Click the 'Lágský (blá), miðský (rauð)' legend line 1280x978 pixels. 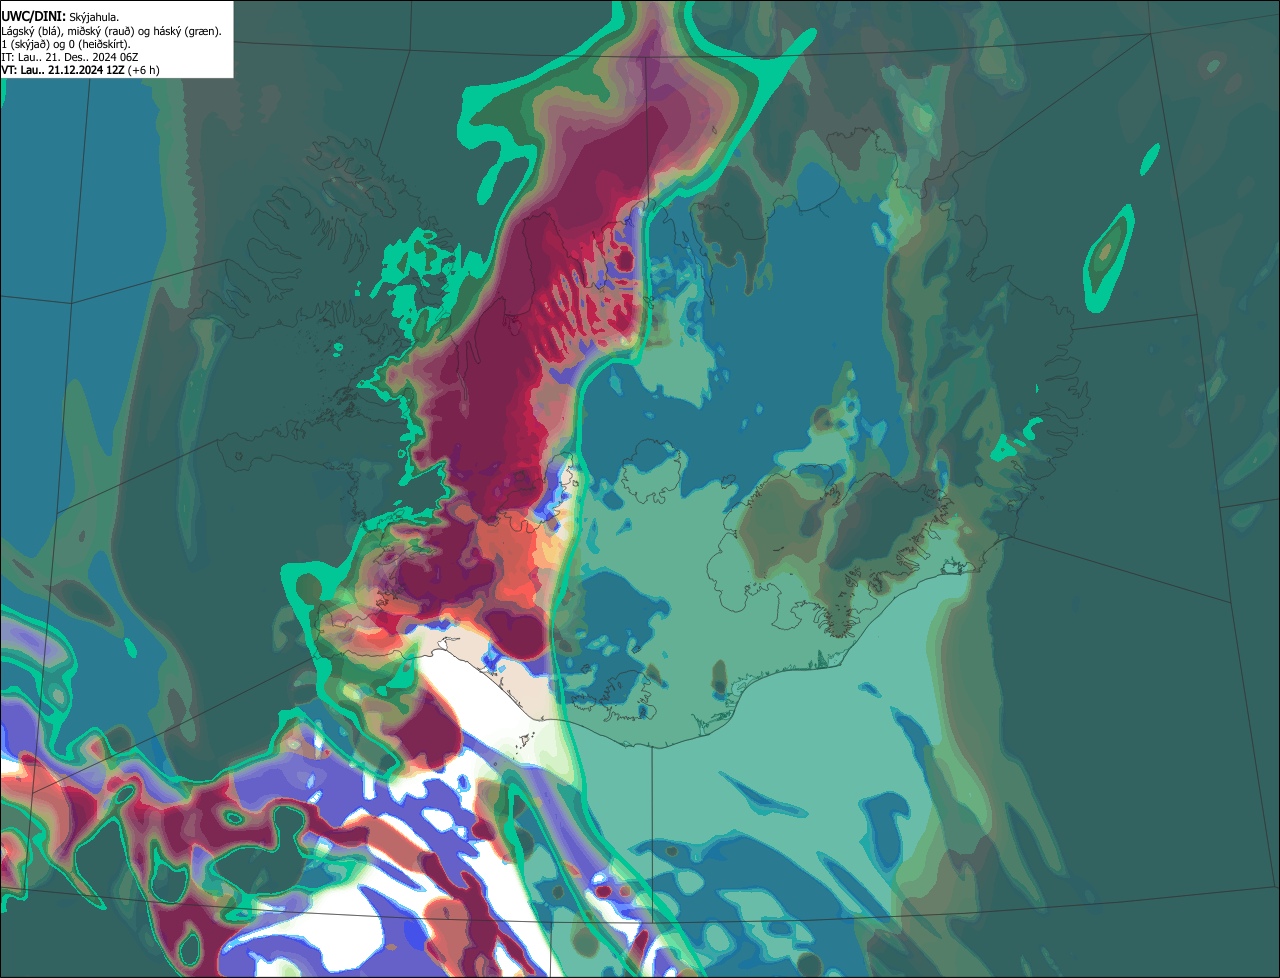tap(112, 31)
